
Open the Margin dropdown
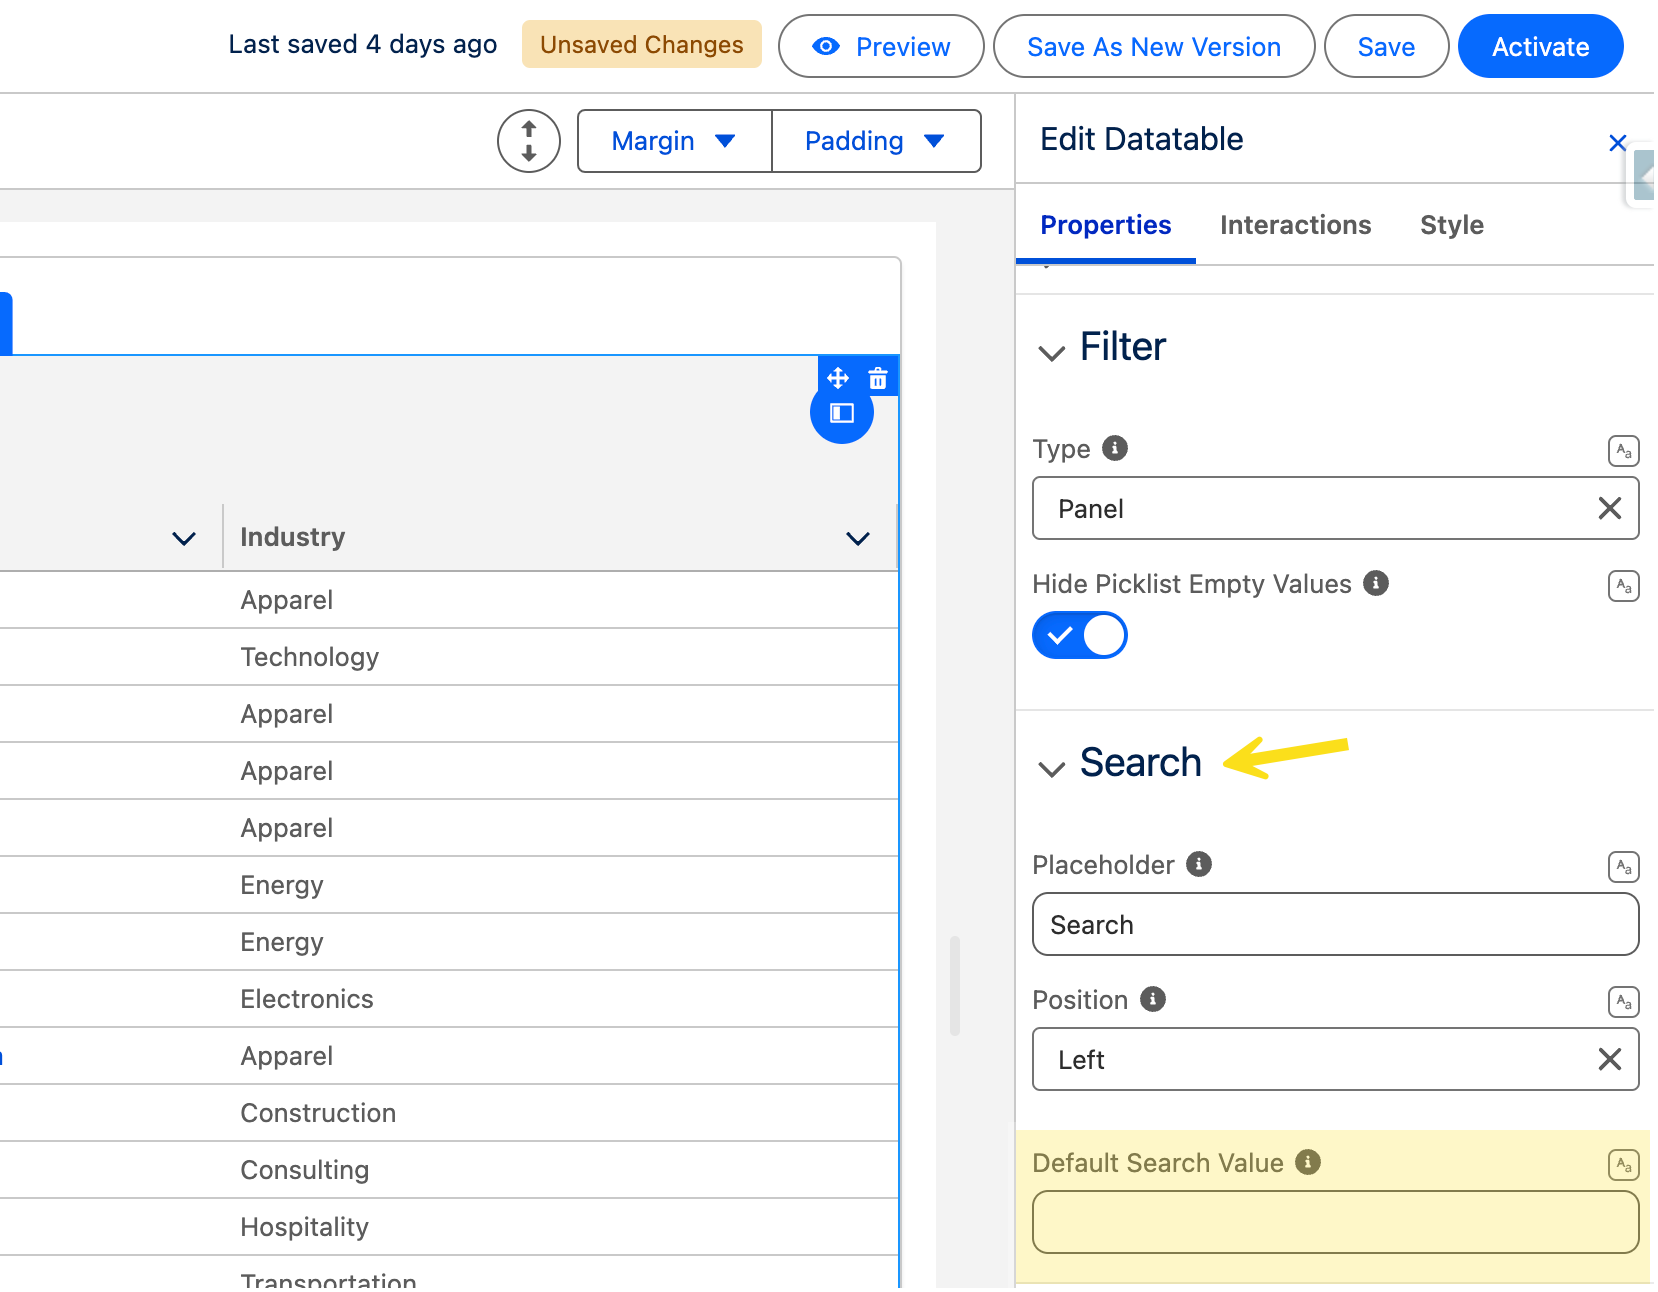(674, 141)
